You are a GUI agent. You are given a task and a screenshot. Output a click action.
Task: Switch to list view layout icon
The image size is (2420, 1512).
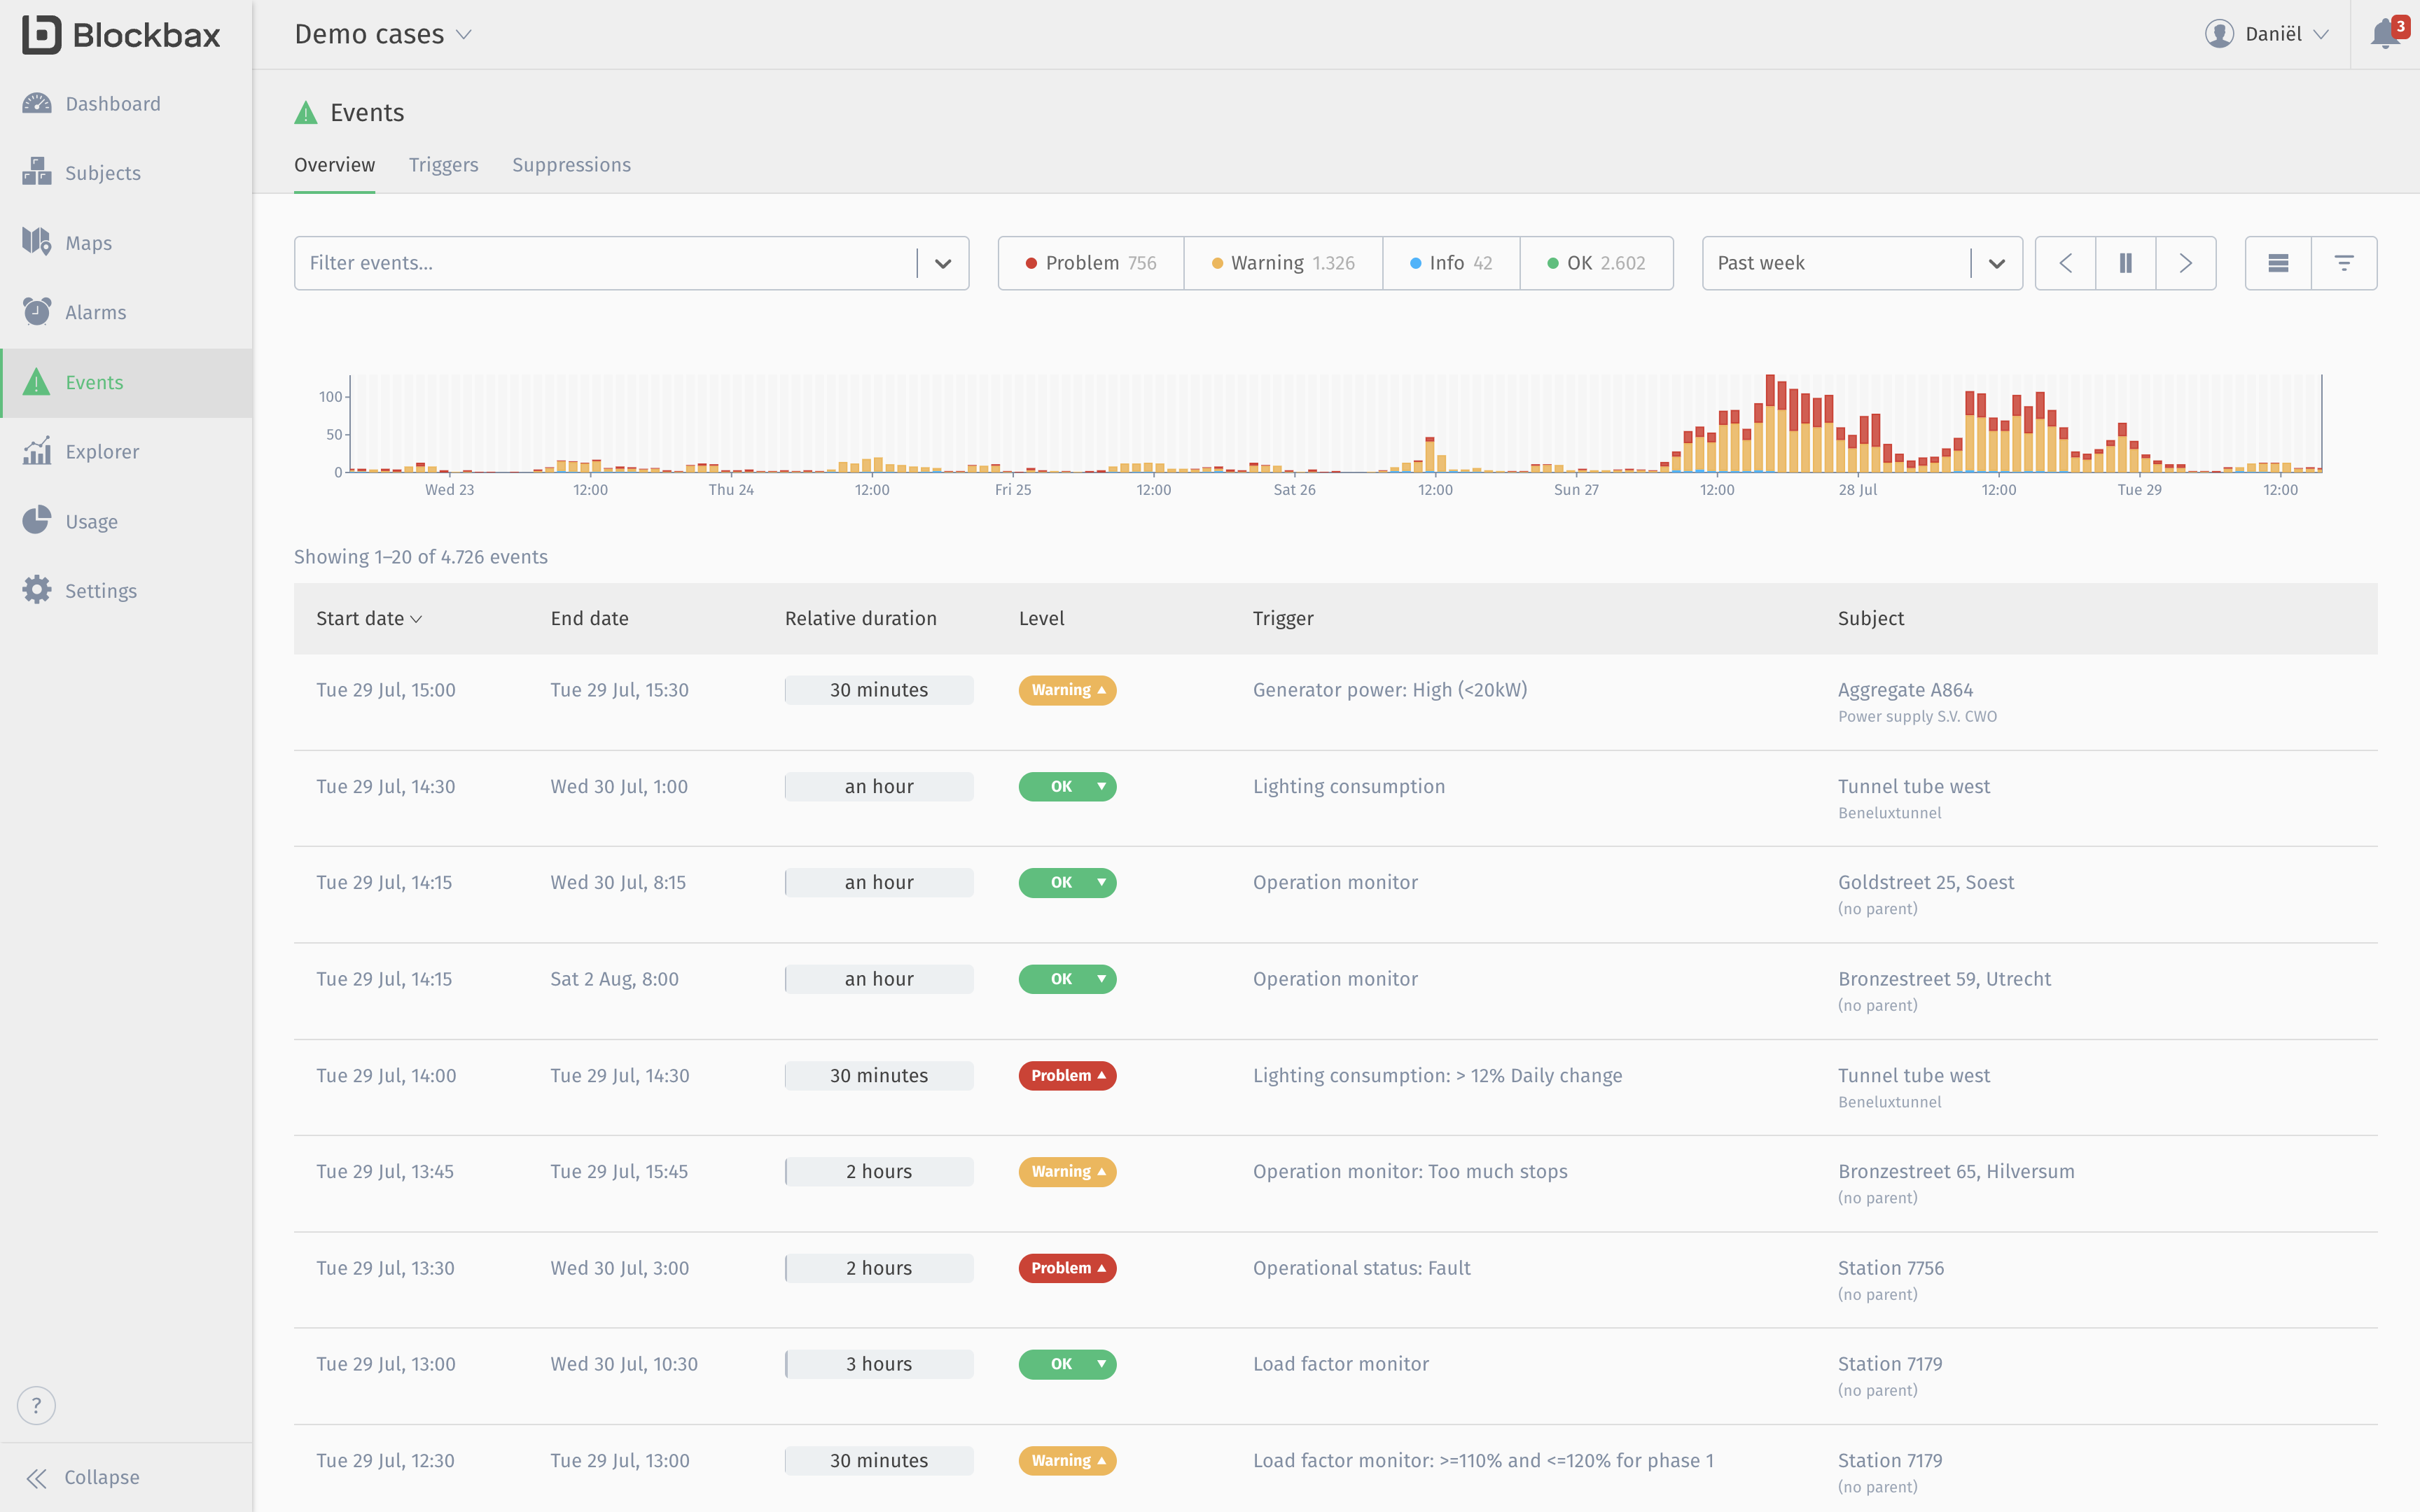2278,263
